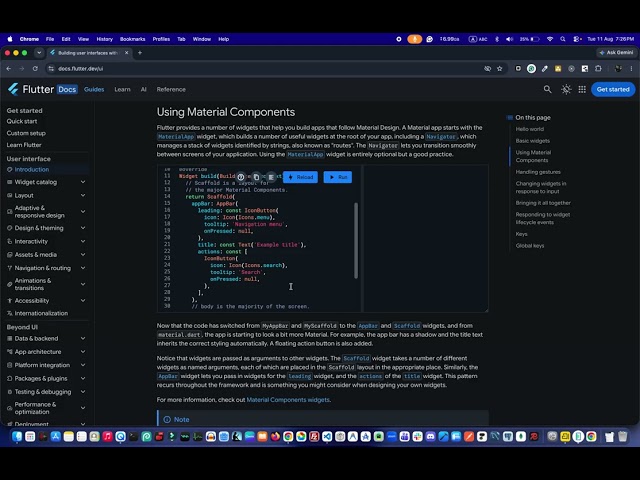The image size is (640, 480).
Task: Open Get started in sidebar
Action: click(x=24, y=111)
